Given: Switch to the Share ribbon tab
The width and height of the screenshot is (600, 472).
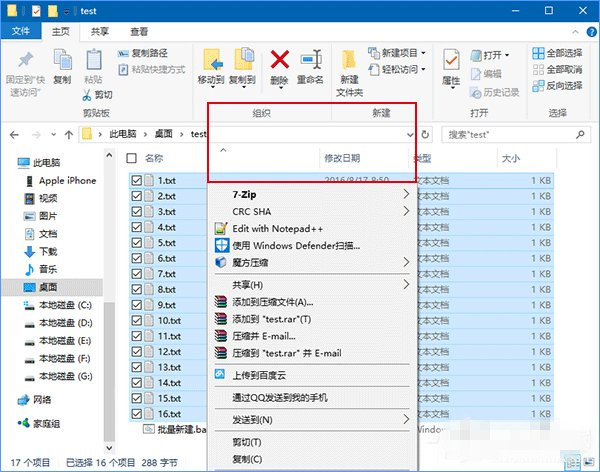Looking at the screenshot, I should 100,31.
